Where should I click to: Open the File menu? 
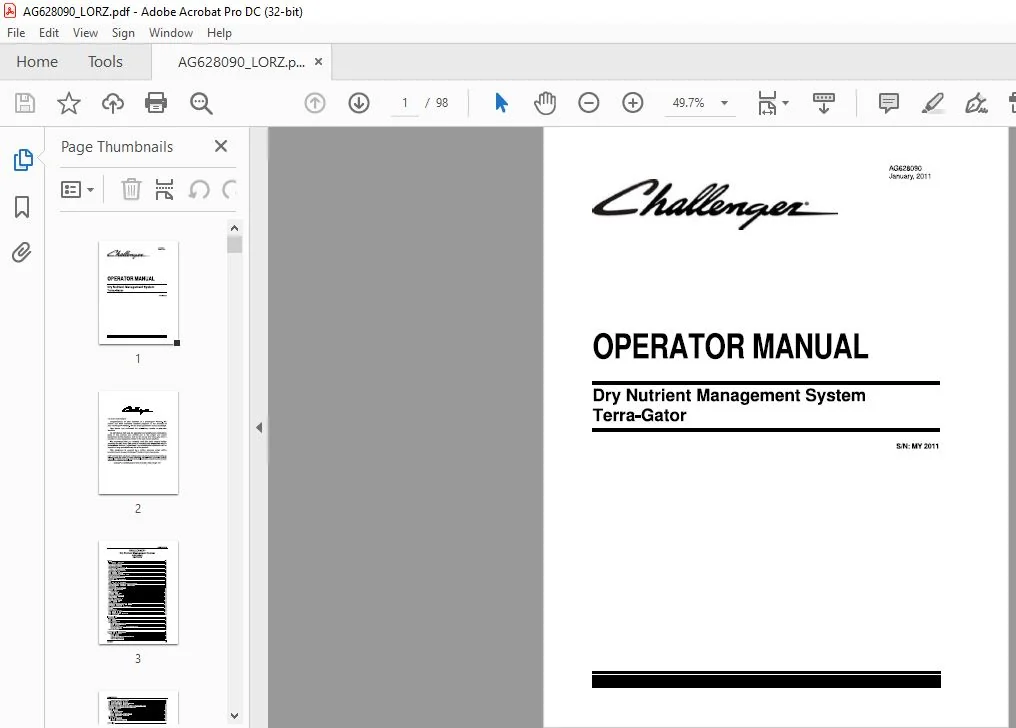point(16,33)
